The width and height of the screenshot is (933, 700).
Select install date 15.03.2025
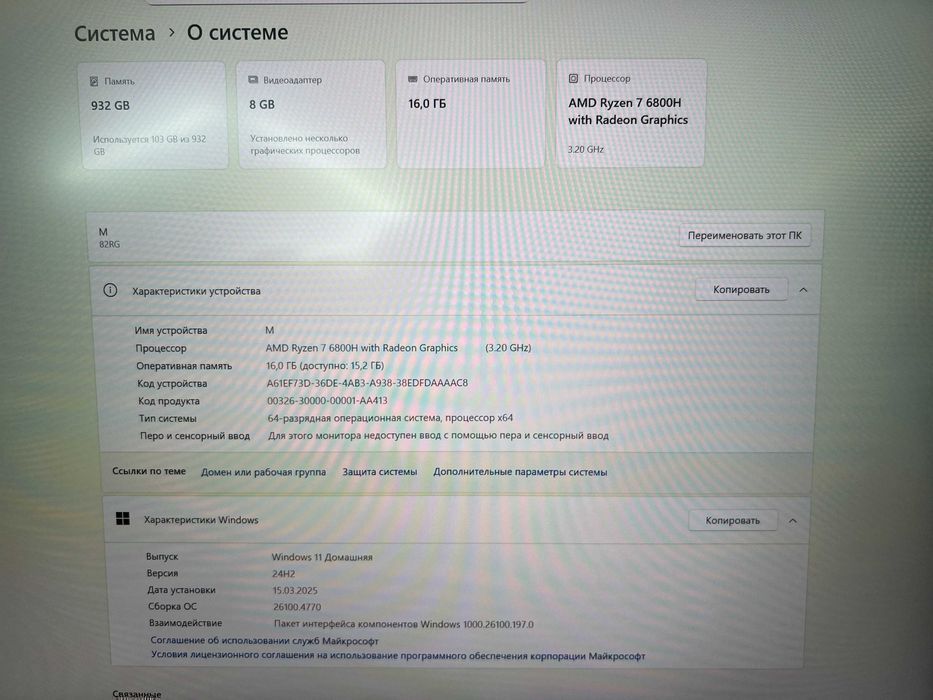coord(295,590)
